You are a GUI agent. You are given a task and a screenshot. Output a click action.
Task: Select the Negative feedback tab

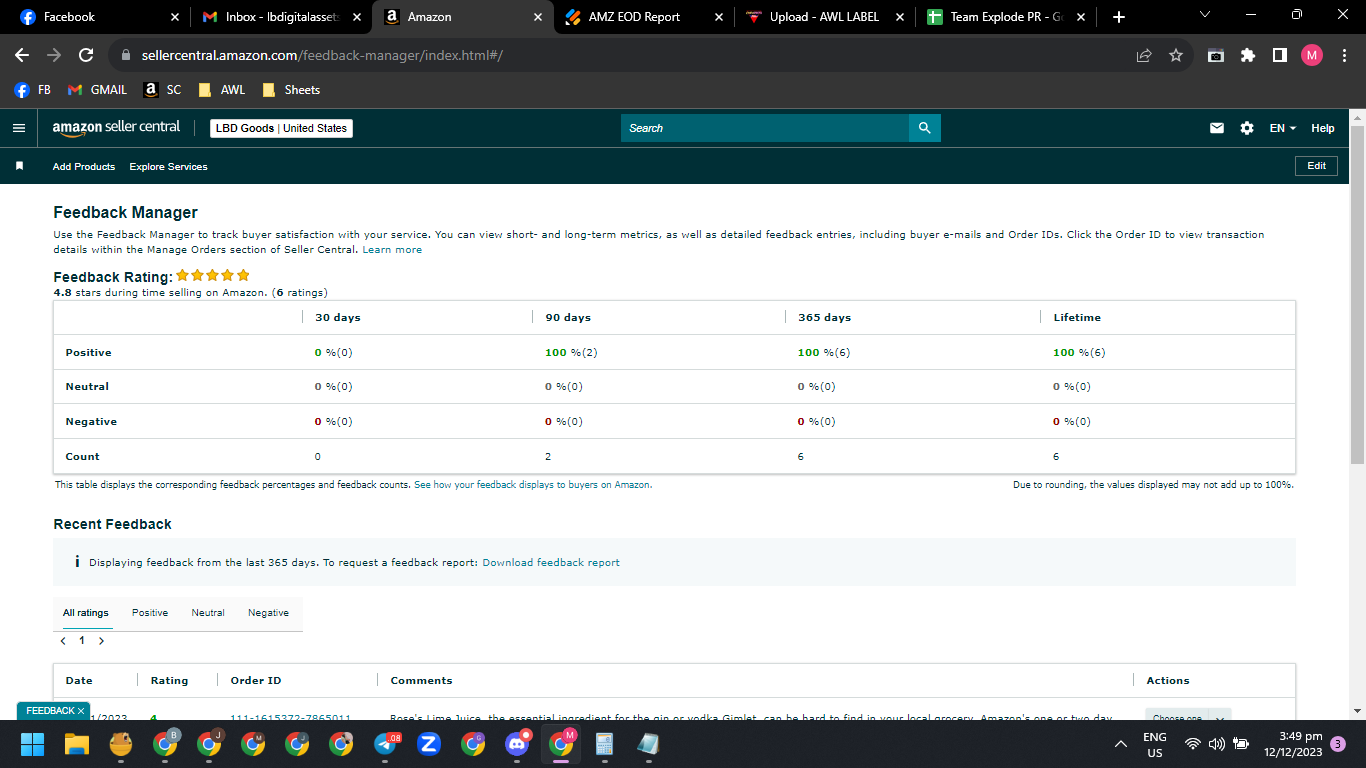(x=268, y=613)
